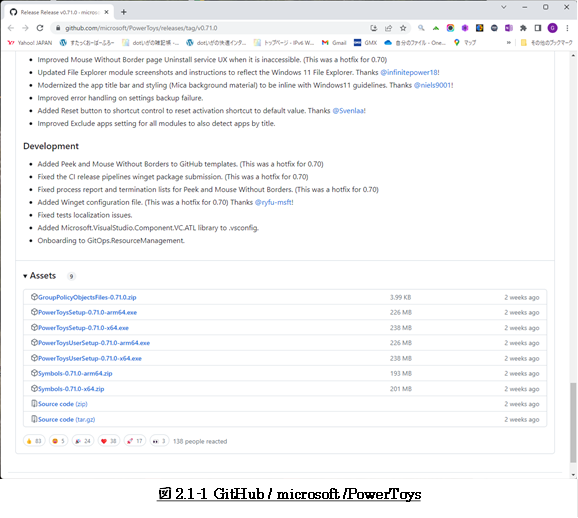Open @Svenlaa profile link
The image size is (578, 518).
(x=348, y=111)
